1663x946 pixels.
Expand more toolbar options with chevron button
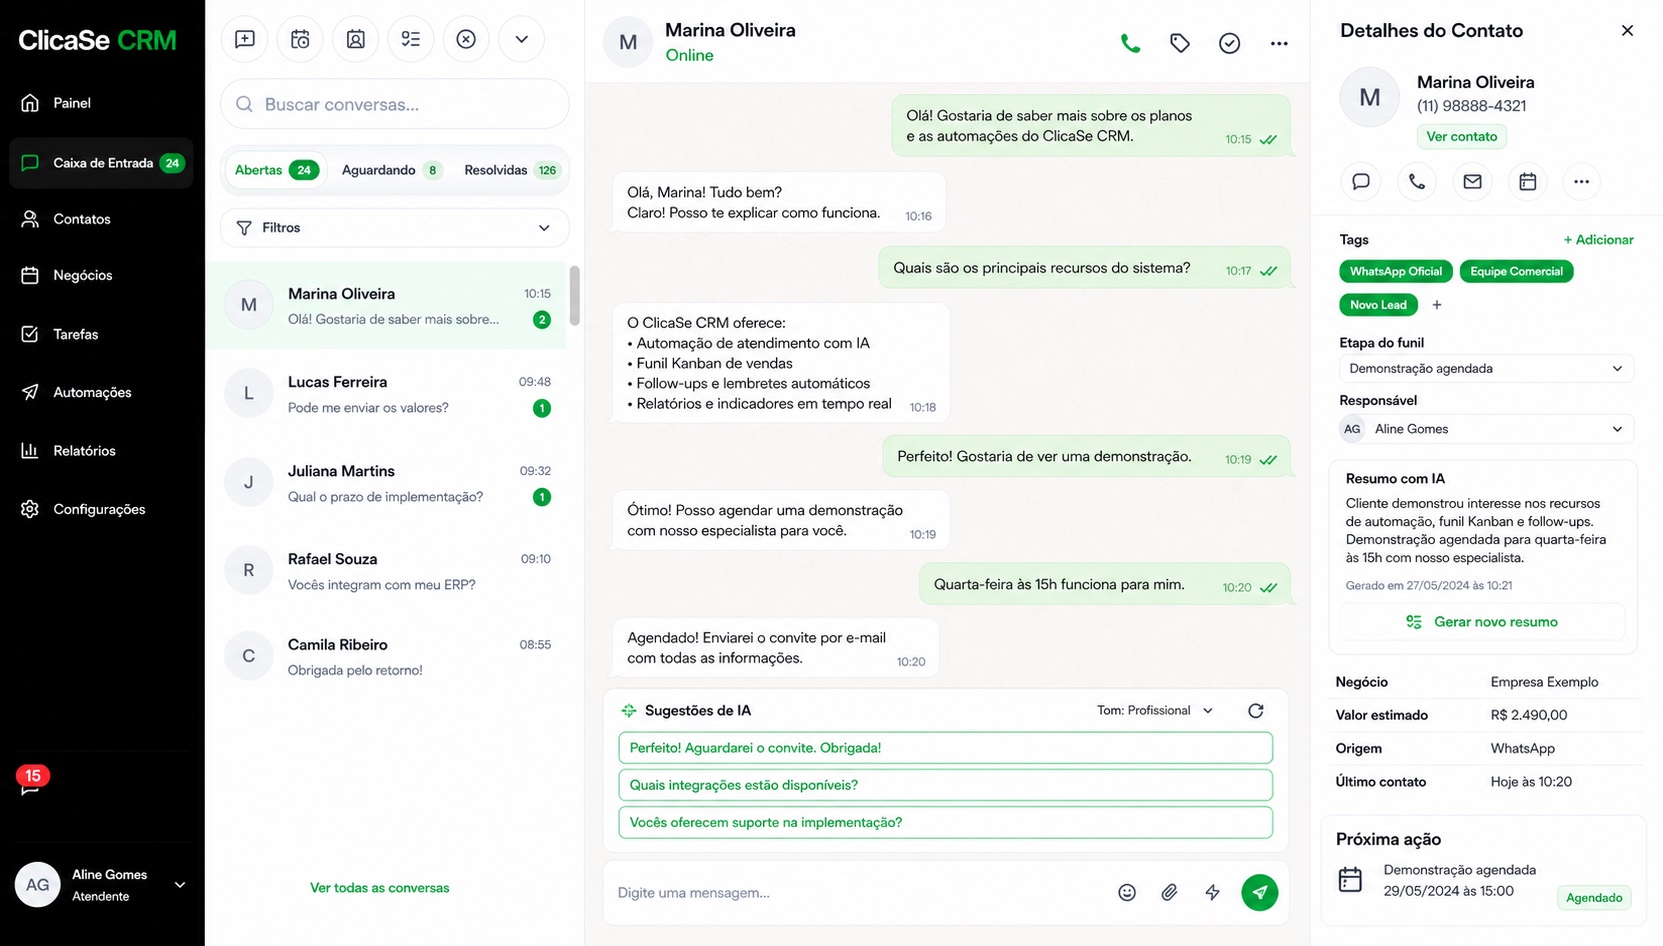coord(521,39)
